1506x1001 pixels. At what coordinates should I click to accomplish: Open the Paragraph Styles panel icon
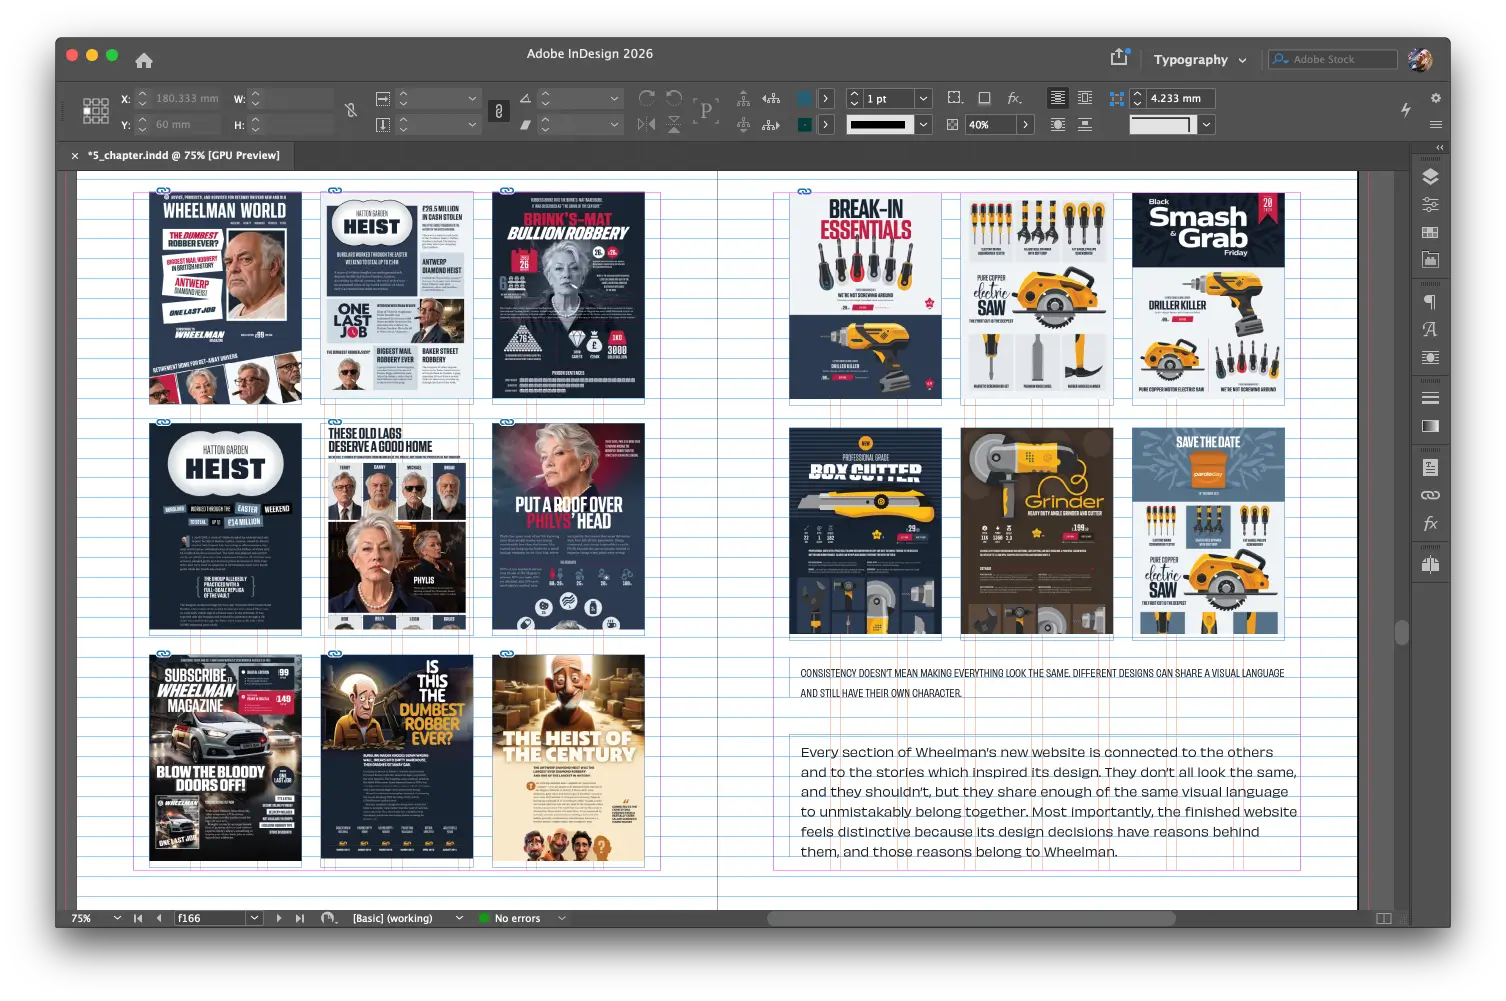1430,302
